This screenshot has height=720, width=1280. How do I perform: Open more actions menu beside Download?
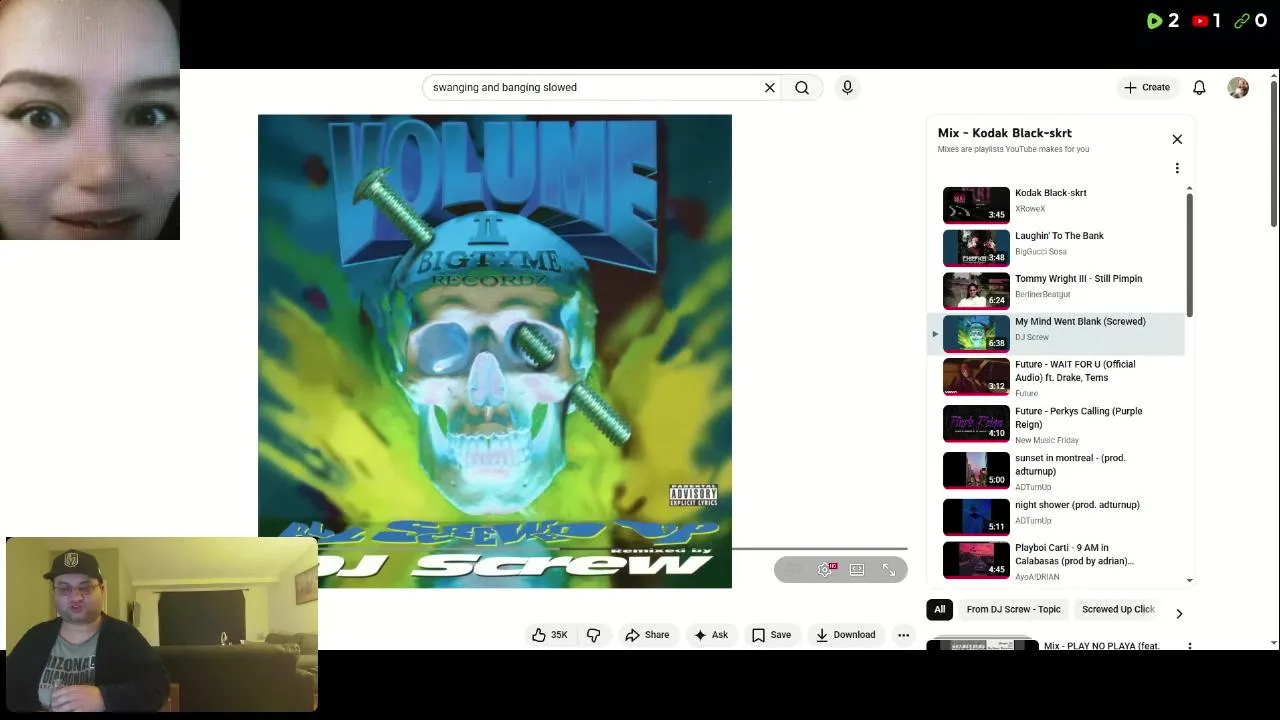(903, 635)
